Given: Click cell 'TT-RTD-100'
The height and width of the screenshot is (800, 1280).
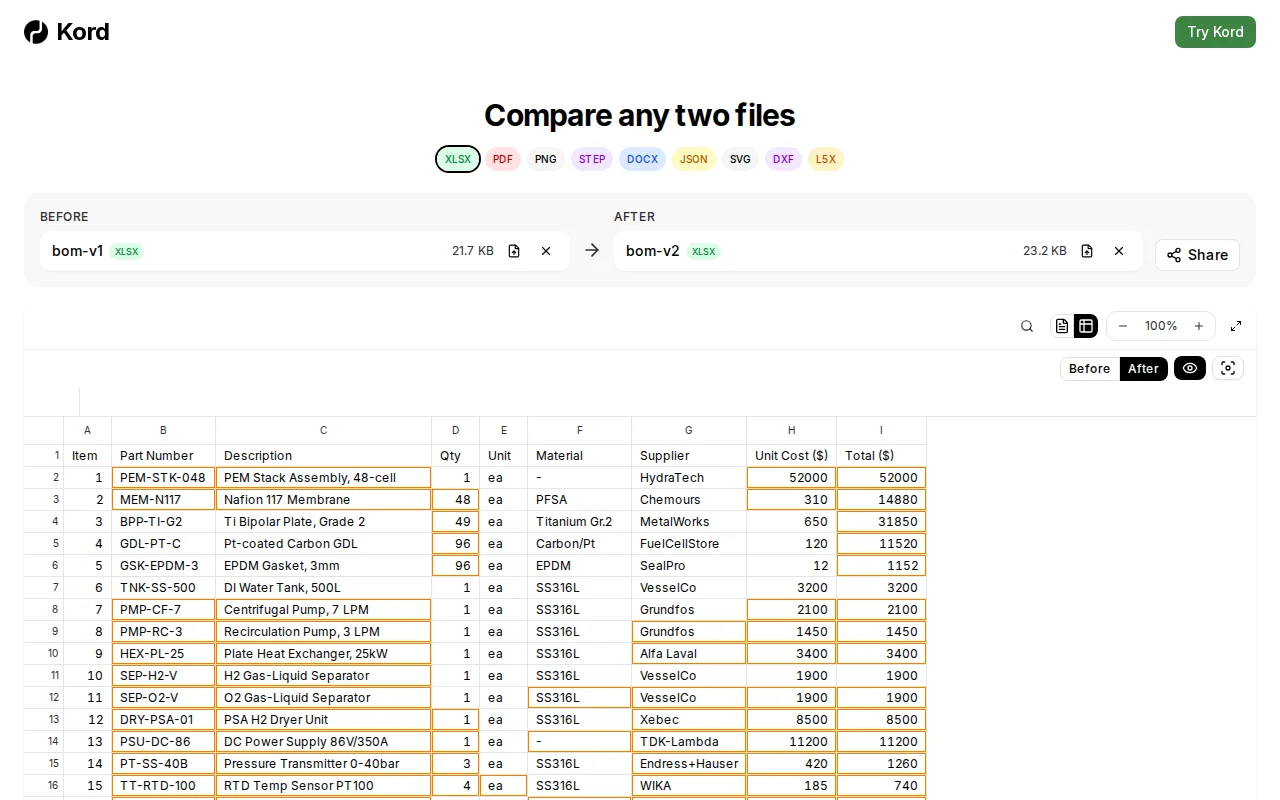Looking at the screenshot, I should [x=163, y=786].
